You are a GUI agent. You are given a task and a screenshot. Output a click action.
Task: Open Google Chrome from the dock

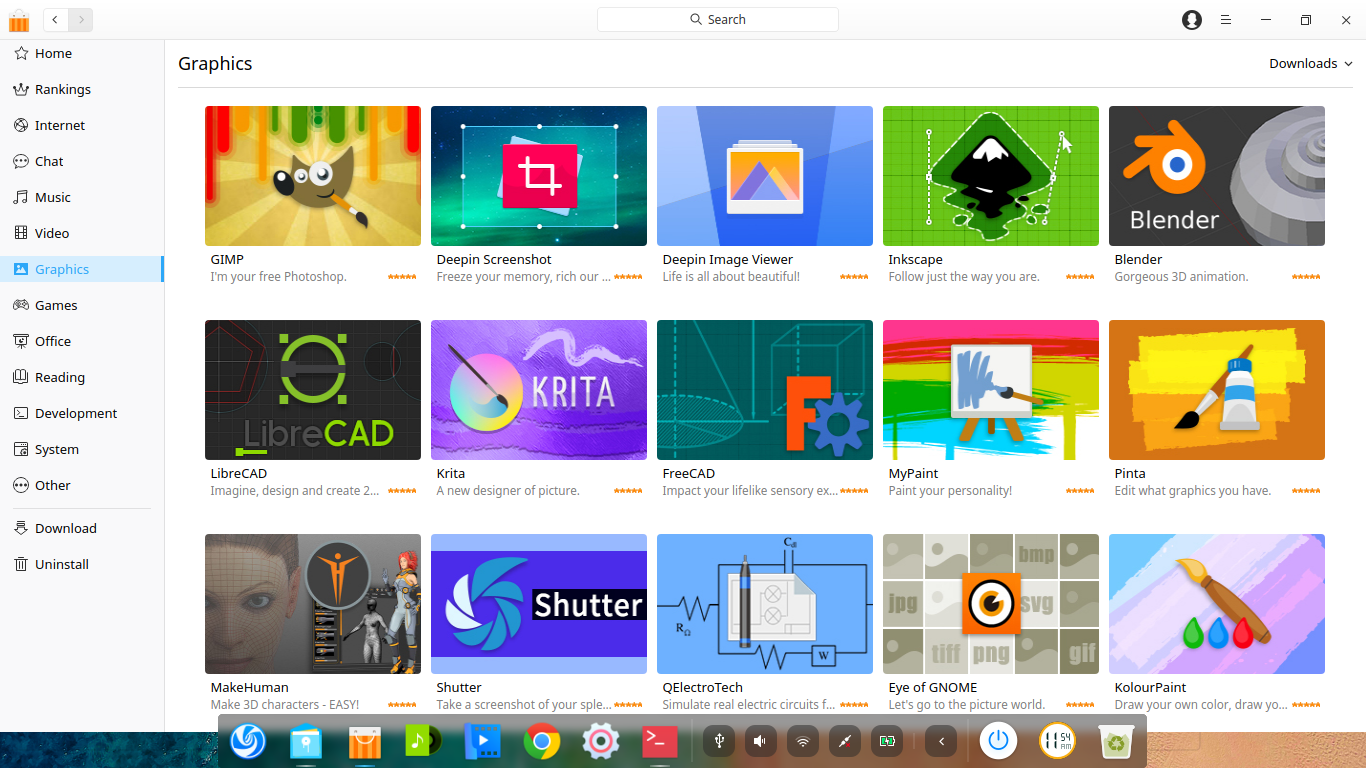[542, 741]
